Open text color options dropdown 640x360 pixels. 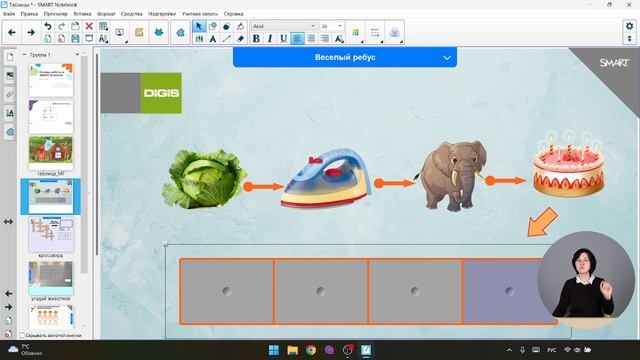pyautogui.click(x=339, y=39)
